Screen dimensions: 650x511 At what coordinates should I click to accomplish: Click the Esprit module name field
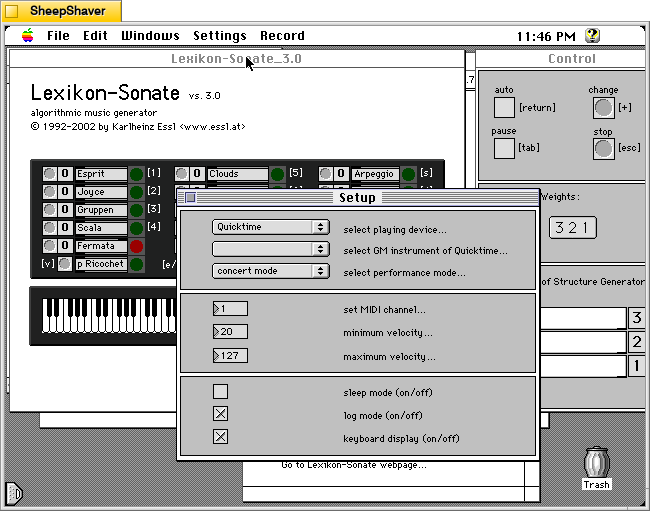(x=101, y=174)
